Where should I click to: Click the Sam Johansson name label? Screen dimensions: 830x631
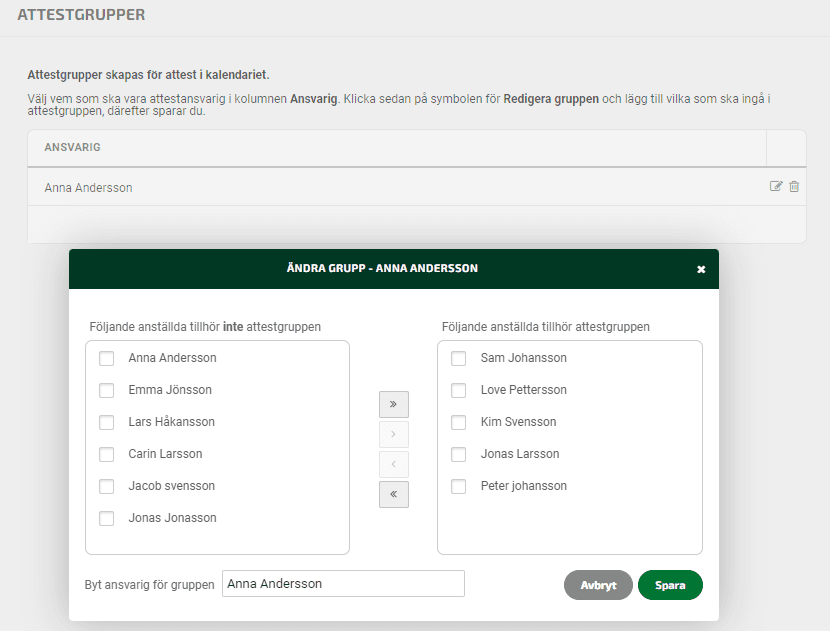tap(524, 358)
